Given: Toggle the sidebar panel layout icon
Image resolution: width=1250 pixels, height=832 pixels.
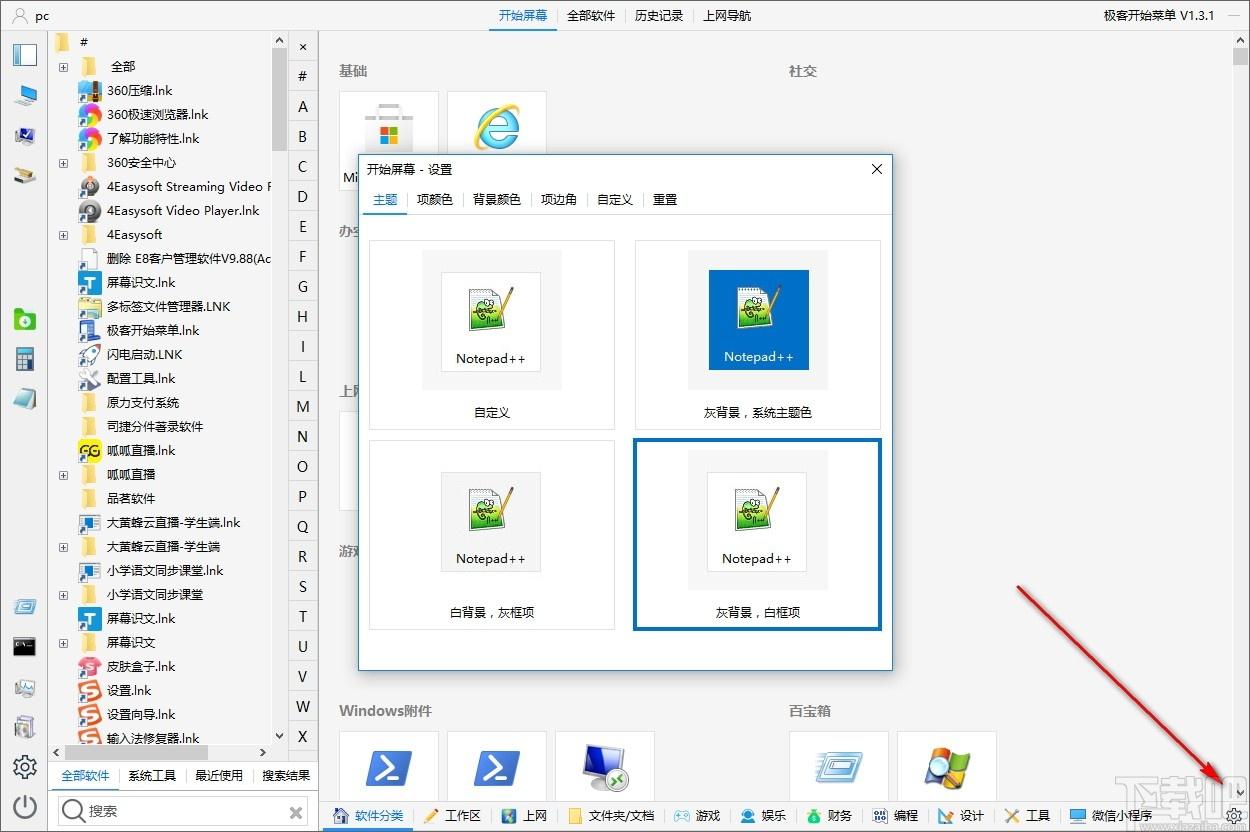Looking at the screenshot, I should click(x=24, y=54).
